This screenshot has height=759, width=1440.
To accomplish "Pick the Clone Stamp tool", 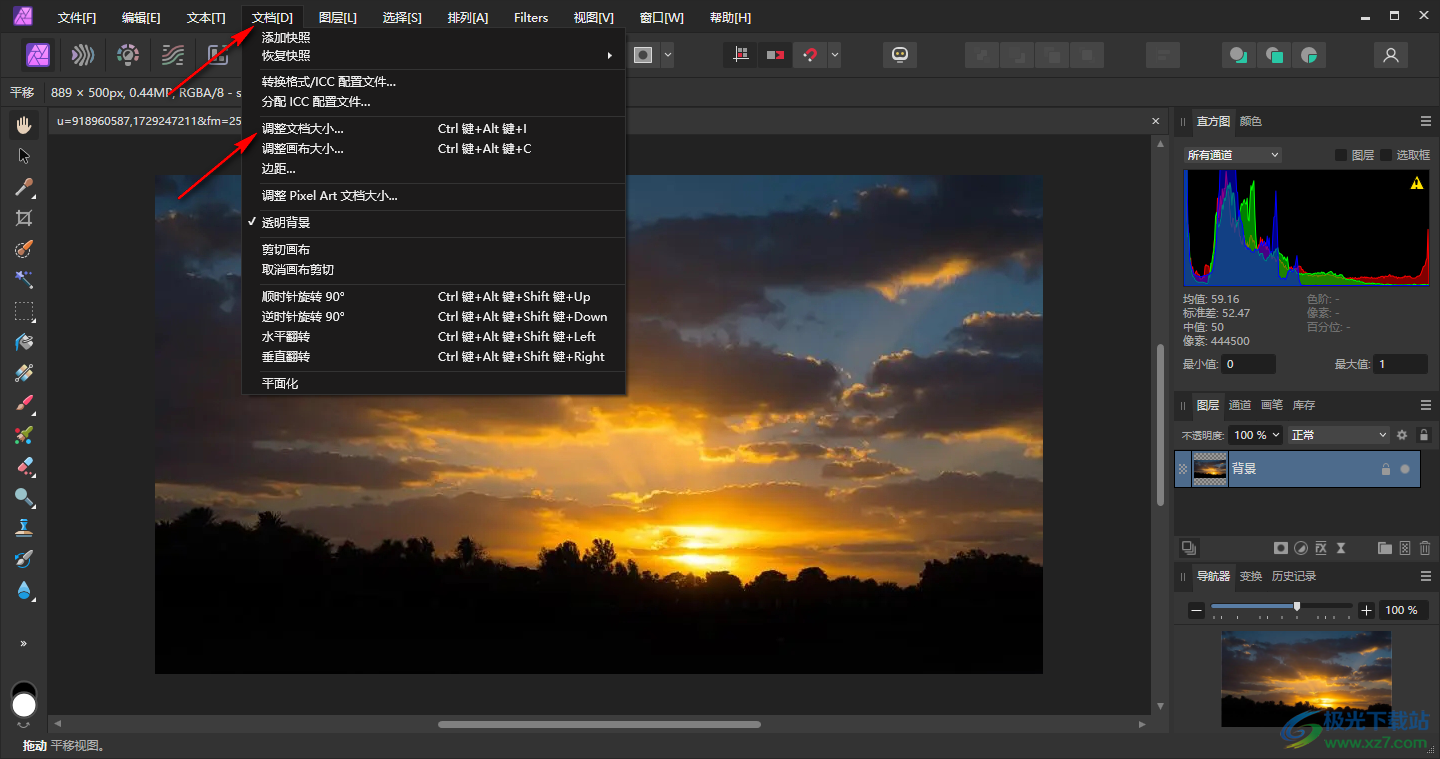I will [x=24, y=528].
